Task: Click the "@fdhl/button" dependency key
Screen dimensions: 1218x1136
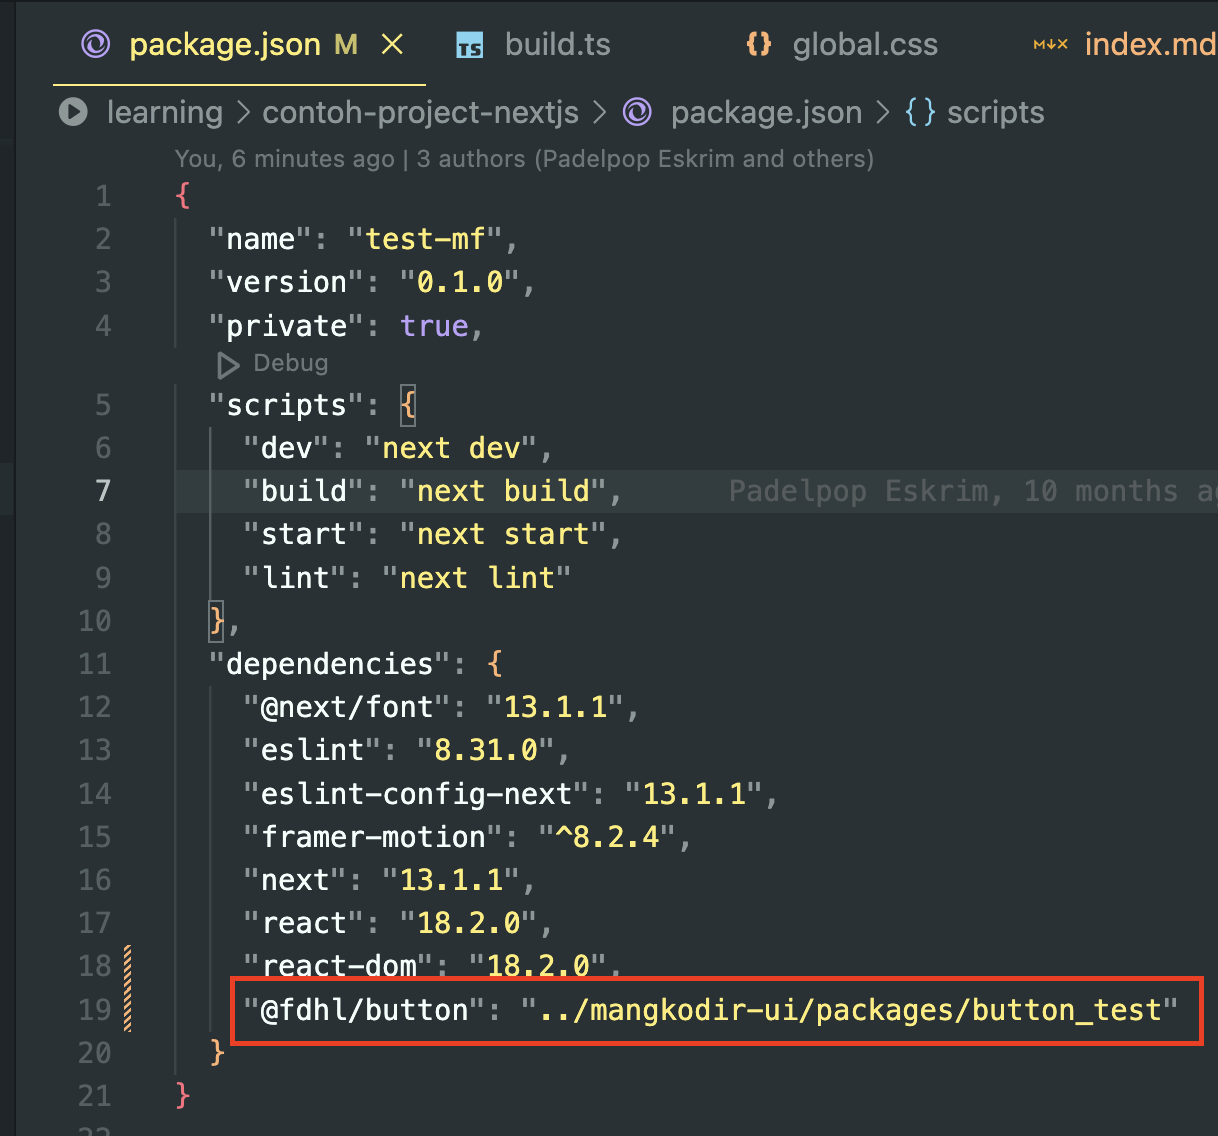Action: [364, 1010]
